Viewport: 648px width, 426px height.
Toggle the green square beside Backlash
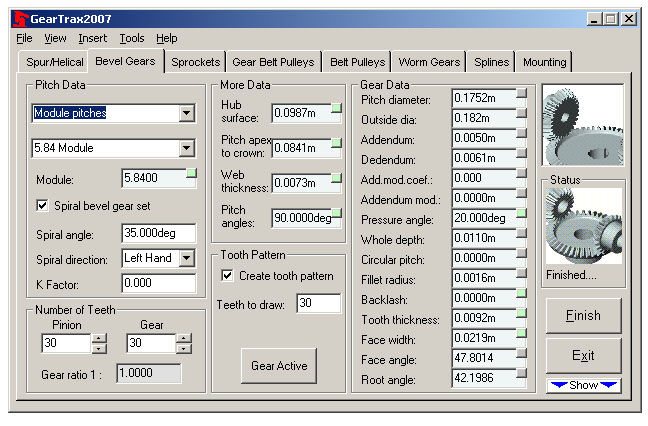[522, 293]
